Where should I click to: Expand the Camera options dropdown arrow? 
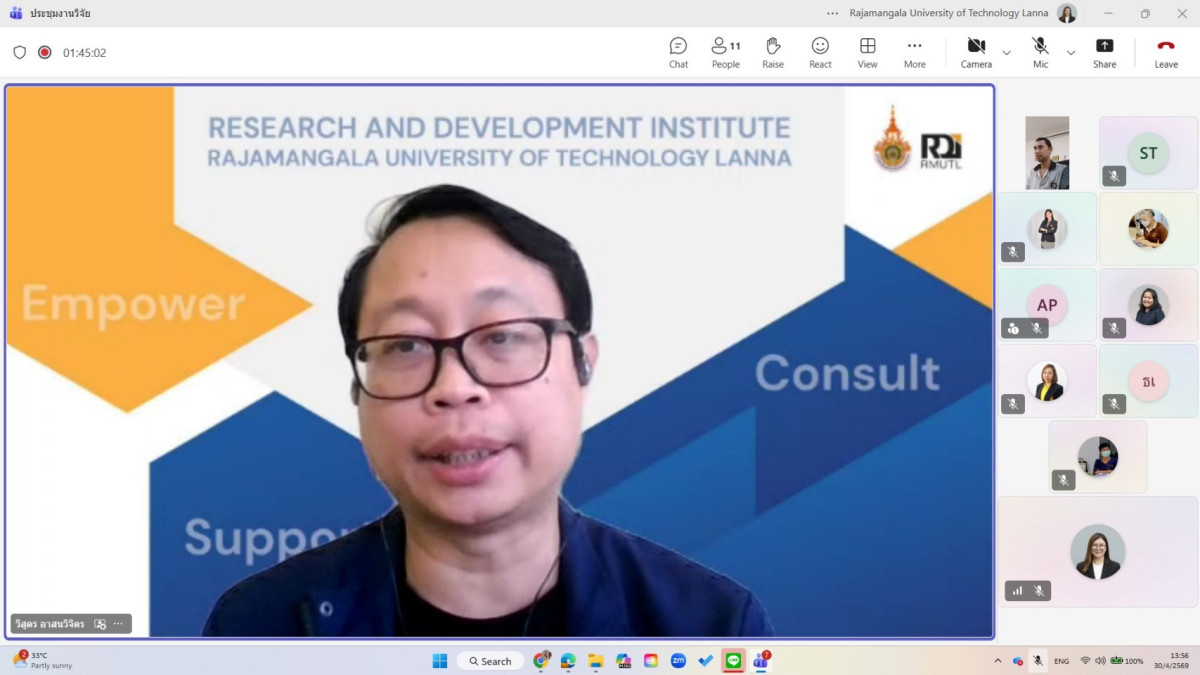pyautogui.click(x=1007, y=52)
